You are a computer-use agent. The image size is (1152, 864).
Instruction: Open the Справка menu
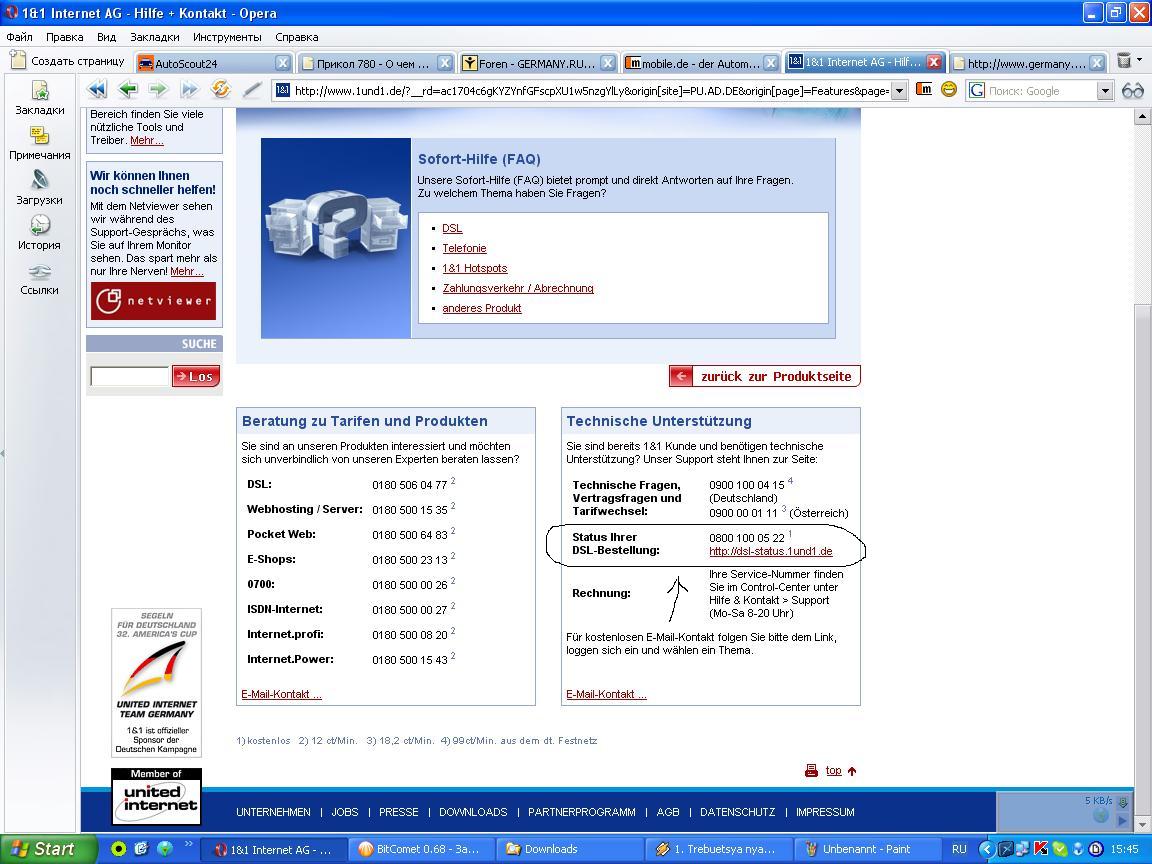(x=297, y=37)
